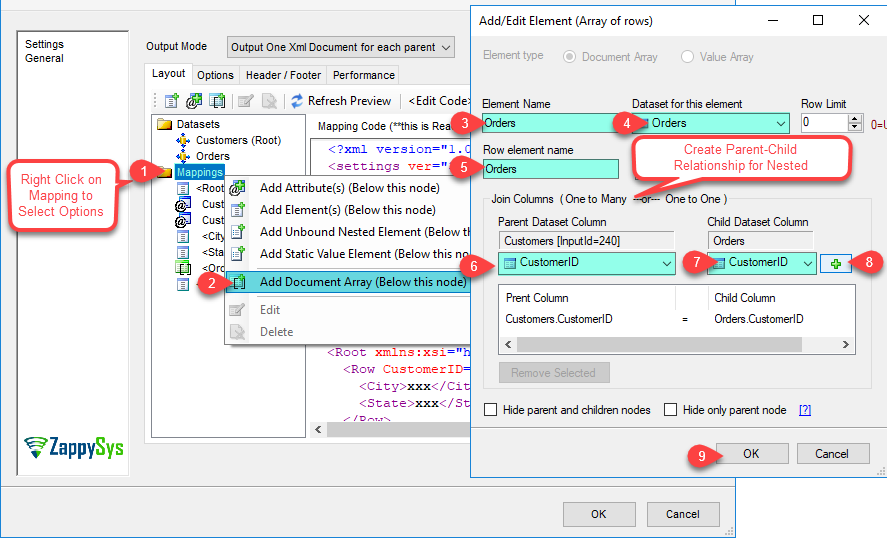887x538 pixels.
Task: Click the Row element name input field
Action: [550, 169]
